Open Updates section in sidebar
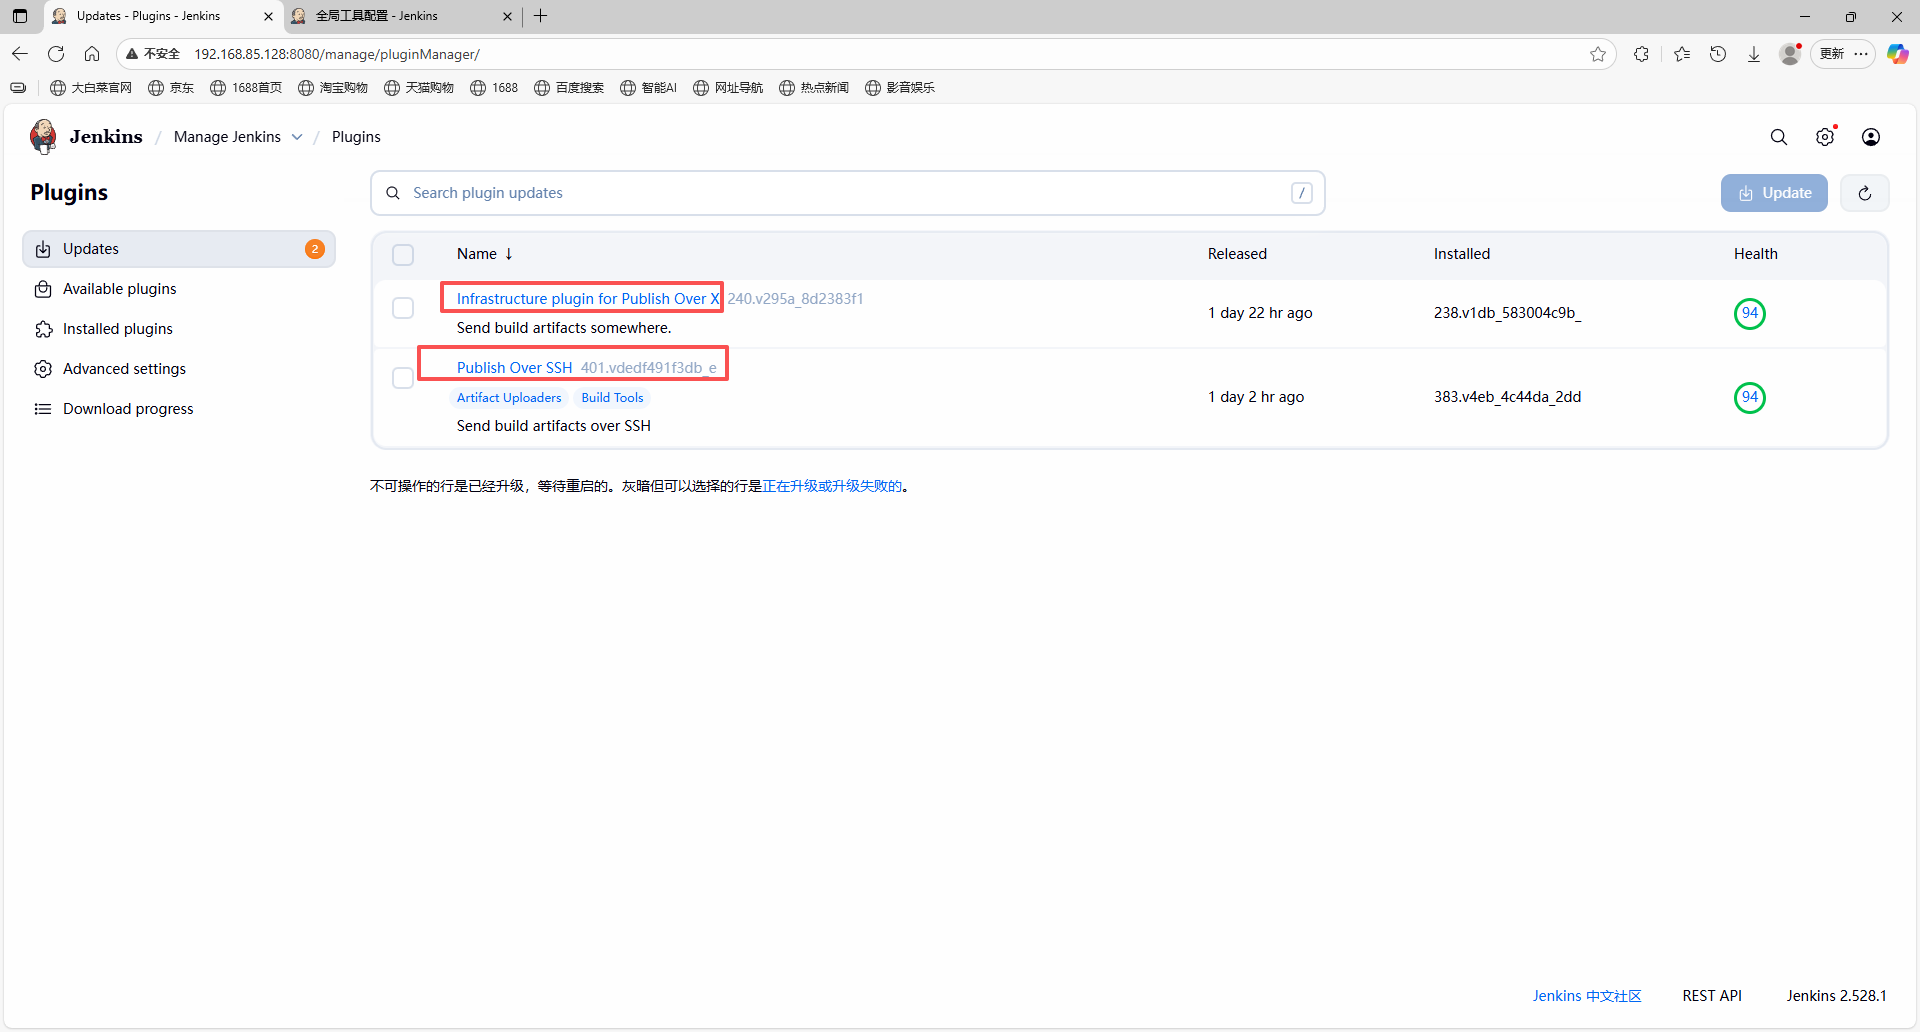Screen dimensions: 1920x1032 179,249
